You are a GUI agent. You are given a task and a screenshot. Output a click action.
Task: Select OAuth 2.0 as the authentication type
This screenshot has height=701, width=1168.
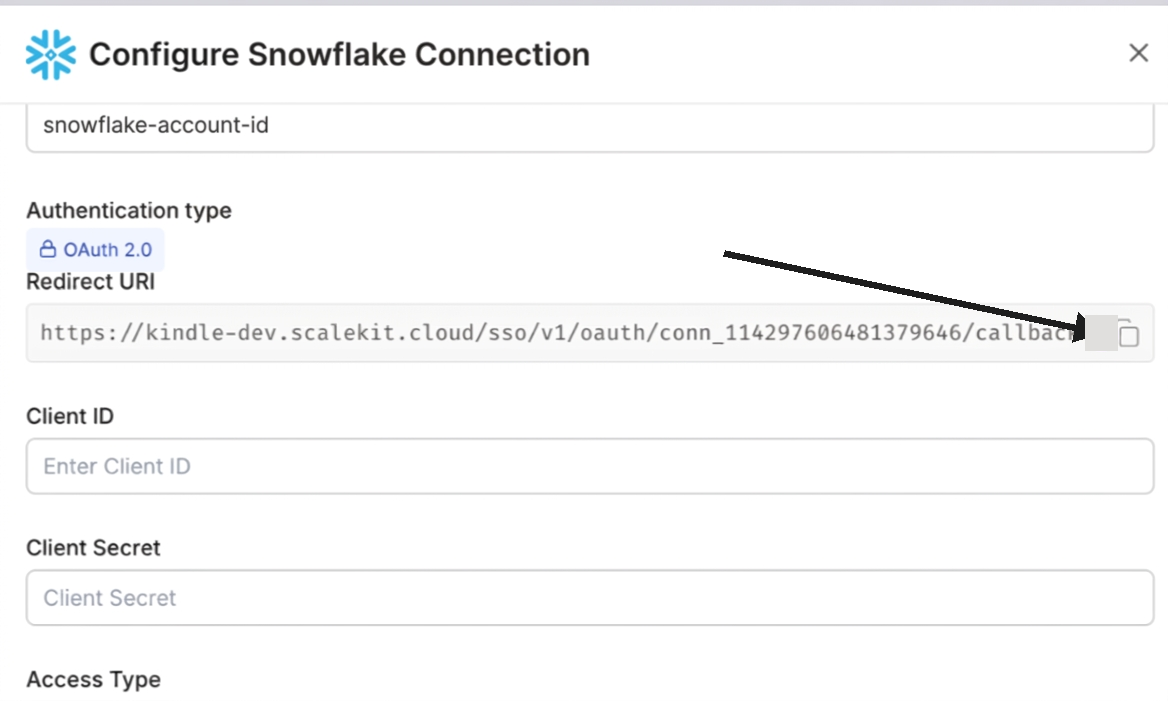coord(95,250)
